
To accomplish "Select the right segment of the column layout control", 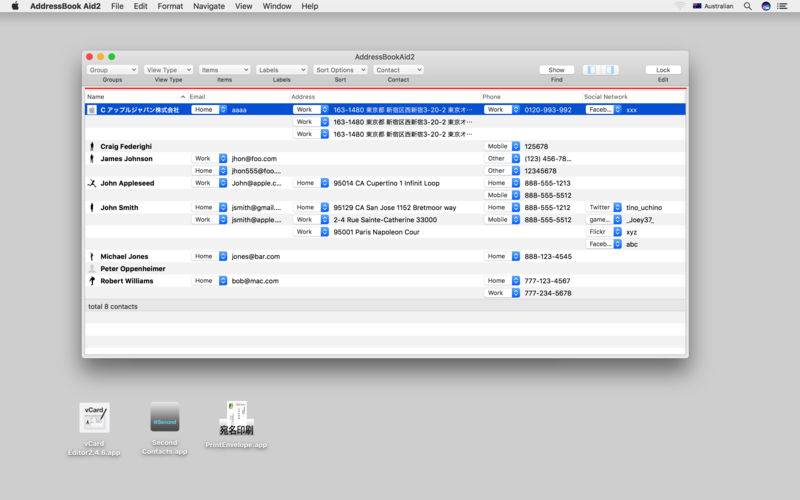I will 612,70.
